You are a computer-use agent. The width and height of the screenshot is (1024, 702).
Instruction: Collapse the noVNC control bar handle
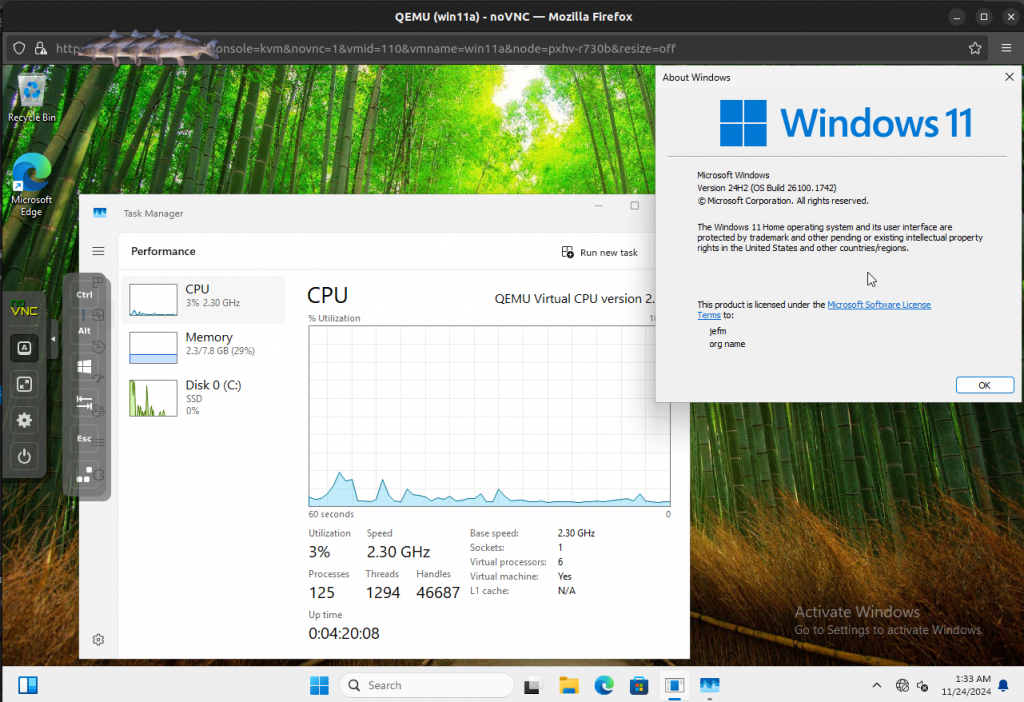pyautogui.click(x=53, y=339)
